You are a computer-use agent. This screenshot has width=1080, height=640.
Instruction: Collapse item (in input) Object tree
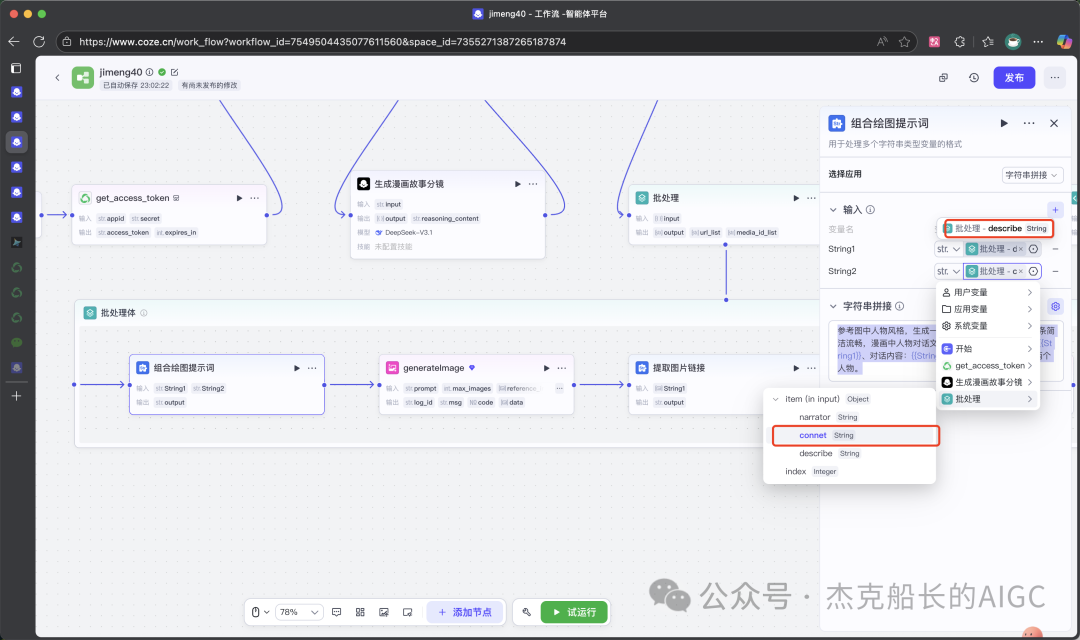point(776,399)
